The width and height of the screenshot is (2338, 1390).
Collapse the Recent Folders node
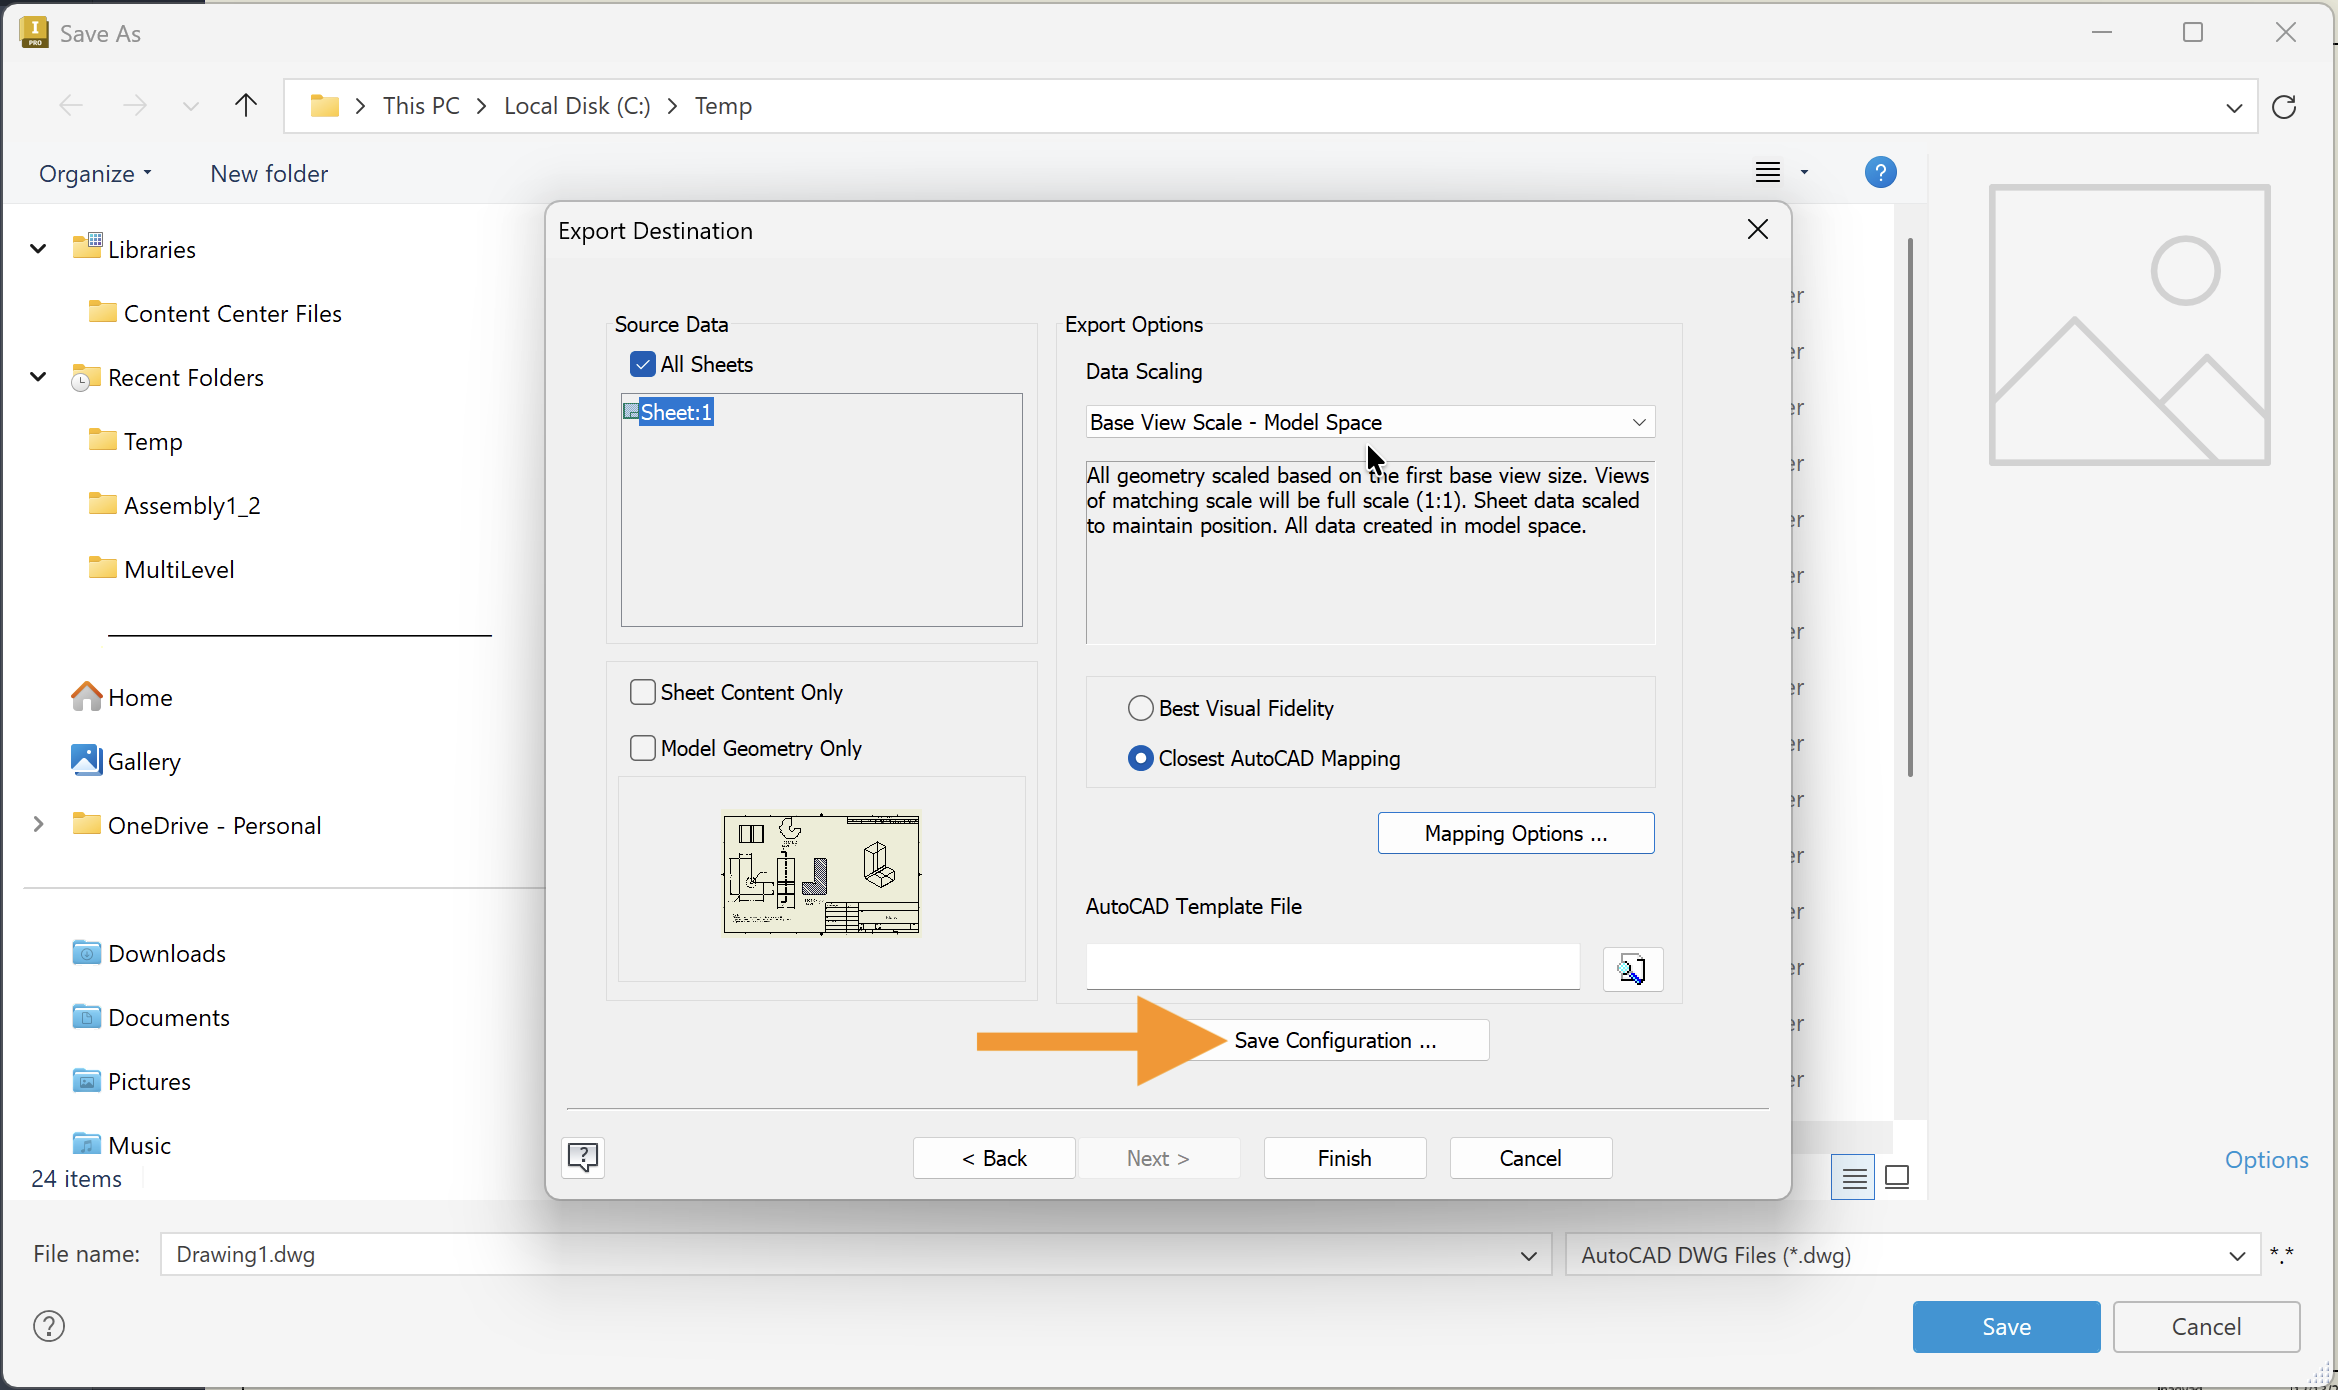pos(38,377)
